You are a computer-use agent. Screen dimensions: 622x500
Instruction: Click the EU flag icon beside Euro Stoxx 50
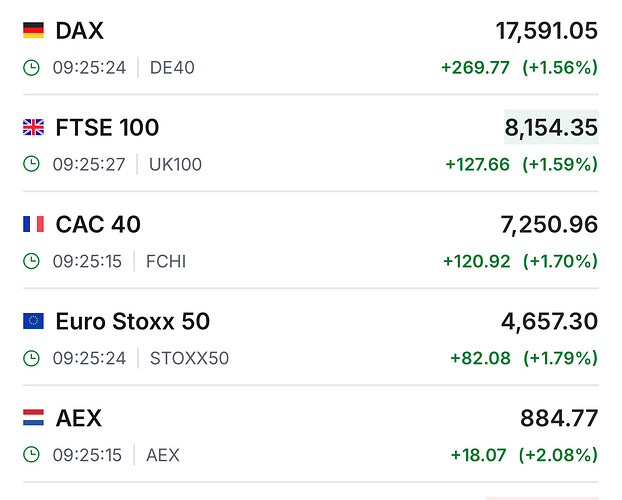33,321
